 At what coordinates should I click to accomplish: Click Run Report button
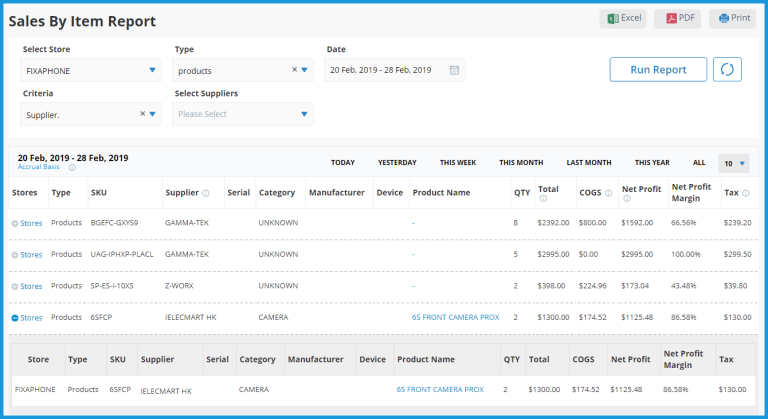point(658,70)
